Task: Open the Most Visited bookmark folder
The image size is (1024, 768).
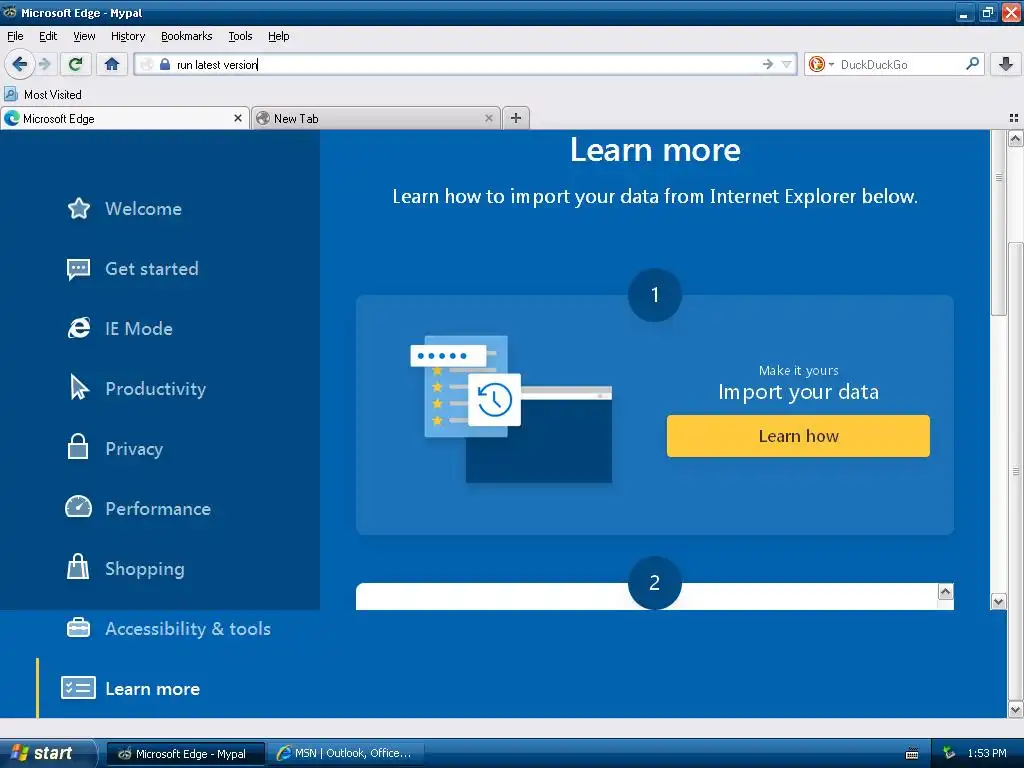Action: [44, 94]
